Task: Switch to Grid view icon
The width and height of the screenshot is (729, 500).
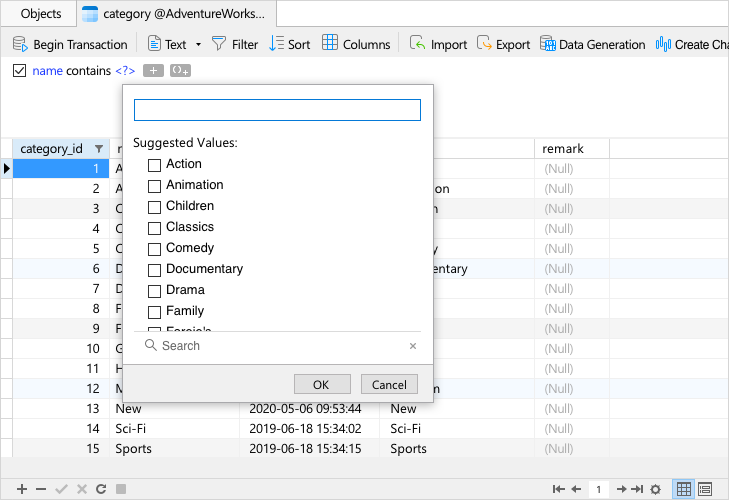Action: click(x=683, y=489)
